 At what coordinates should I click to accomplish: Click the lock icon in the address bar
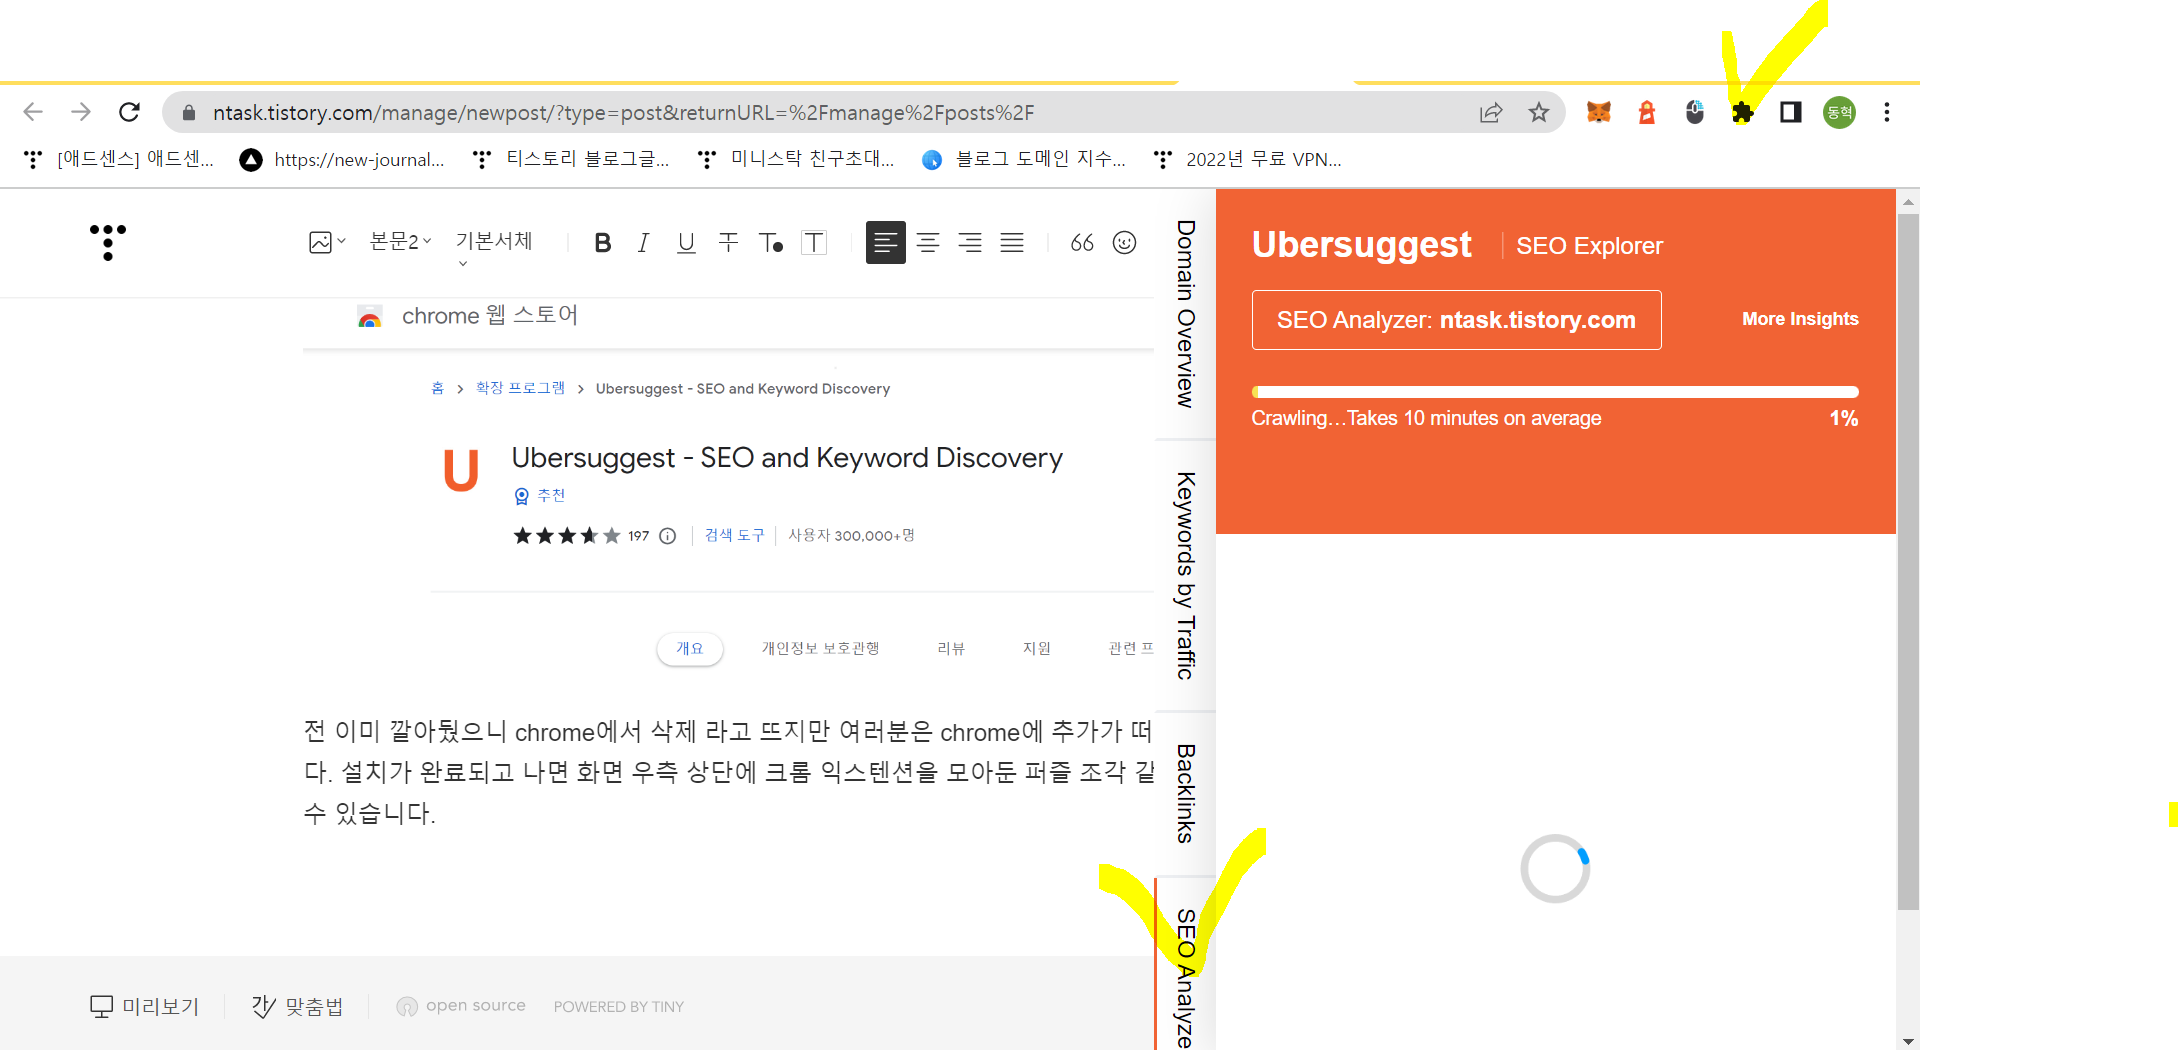[188, 112]
